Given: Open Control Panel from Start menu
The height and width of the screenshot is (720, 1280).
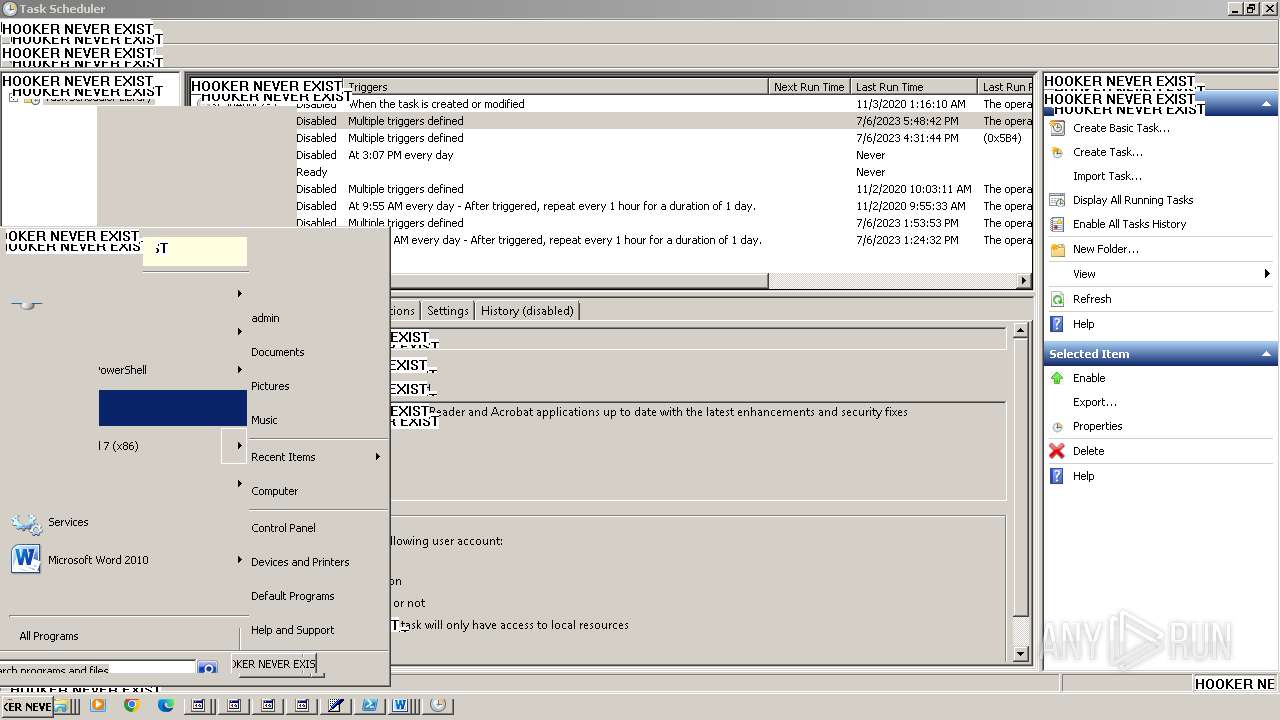Looking at the screenshot, I should tap(283, 528).
